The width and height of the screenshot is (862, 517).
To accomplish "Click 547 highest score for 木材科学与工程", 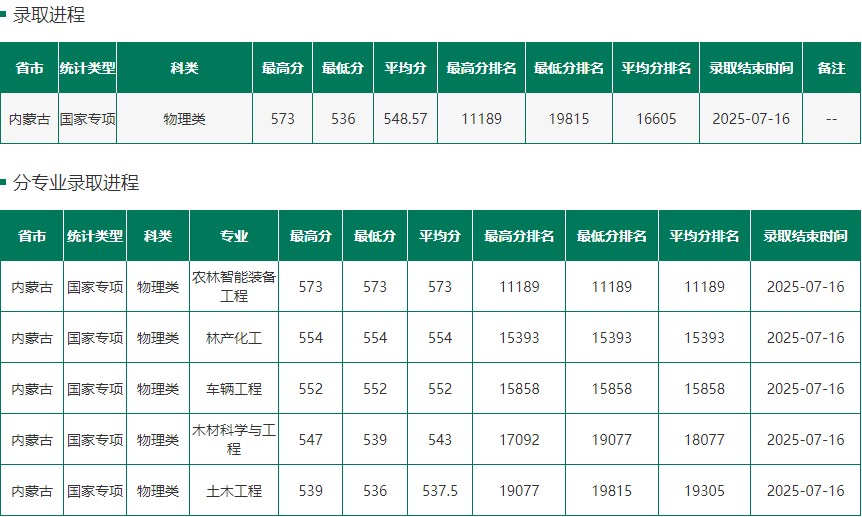I will 311,439.
